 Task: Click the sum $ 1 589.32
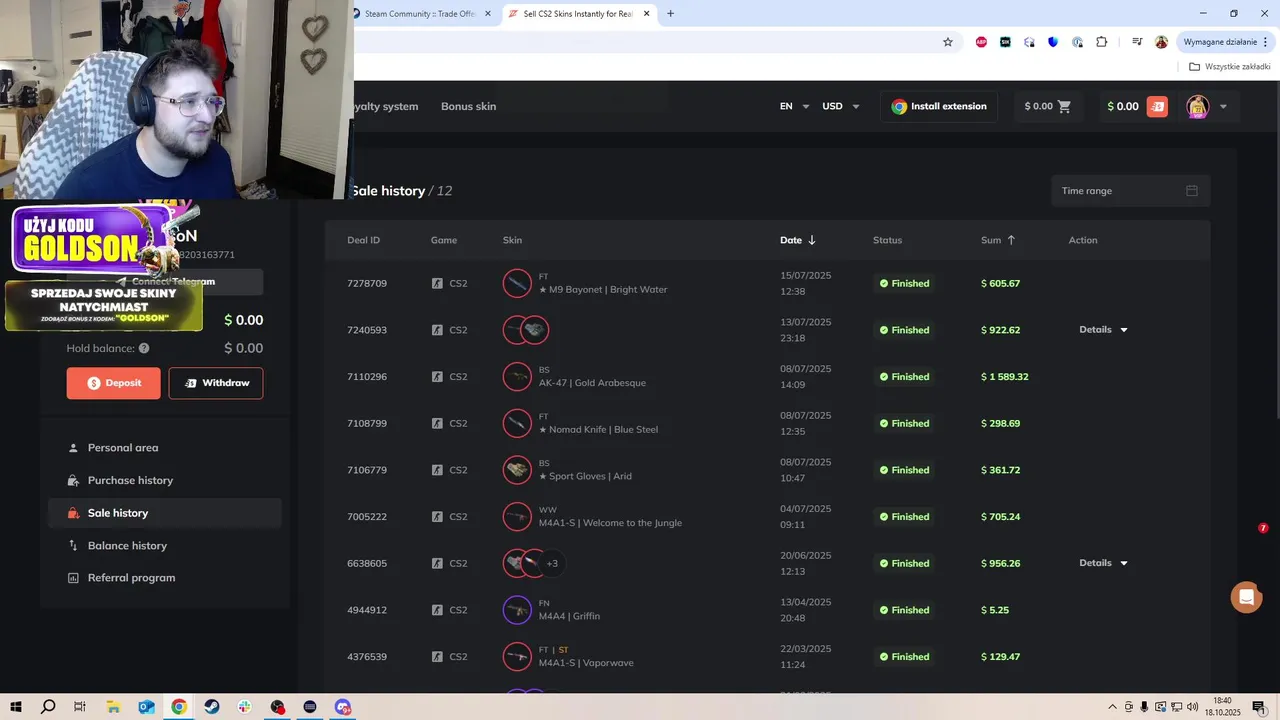[1005, 377]
